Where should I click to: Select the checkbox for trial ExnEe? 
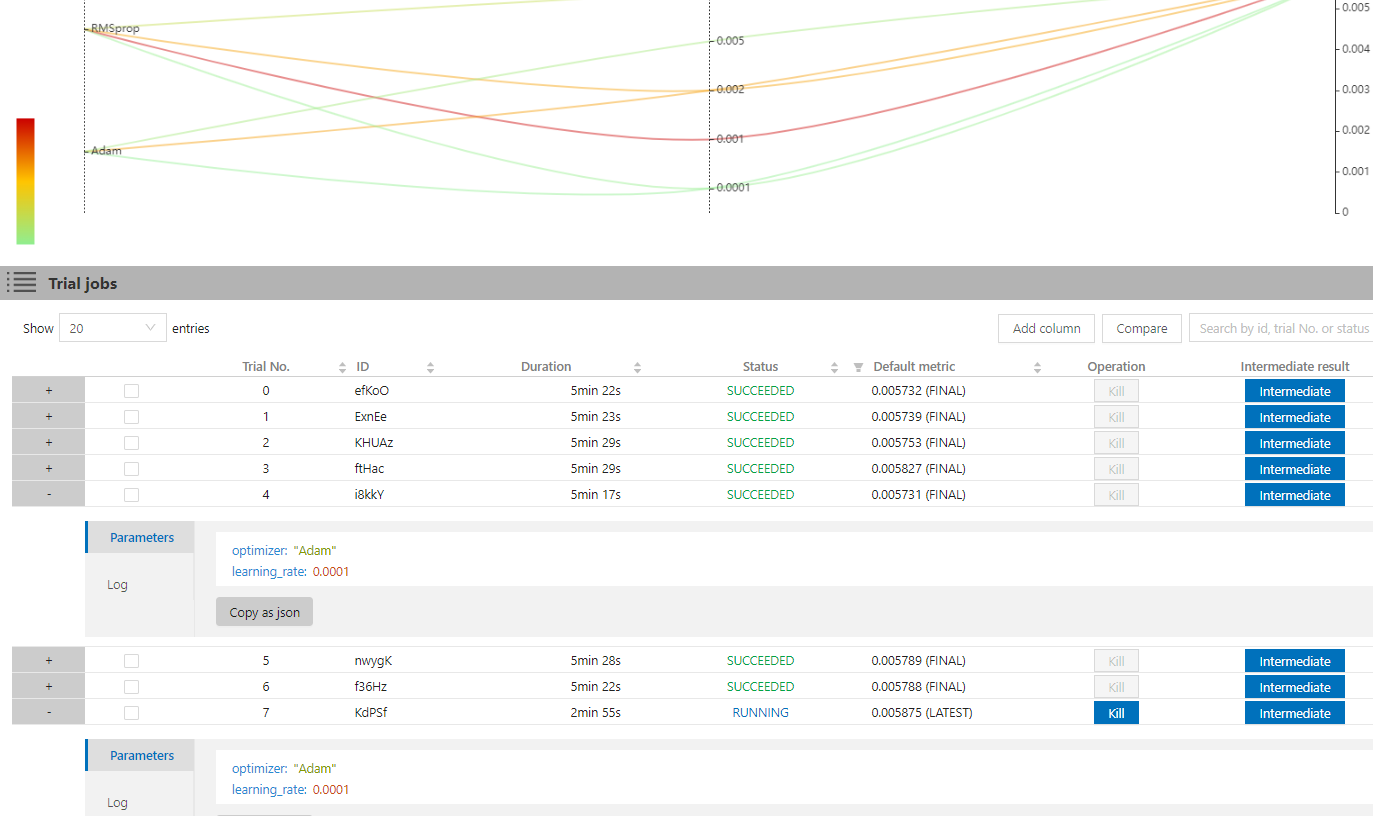(131, 417)
